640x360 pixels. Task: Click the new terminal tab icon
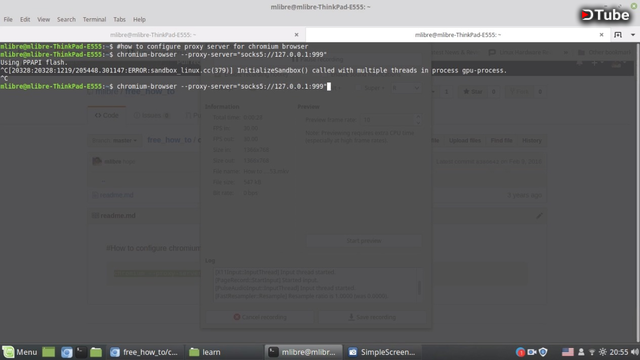(x=618, y=35)
